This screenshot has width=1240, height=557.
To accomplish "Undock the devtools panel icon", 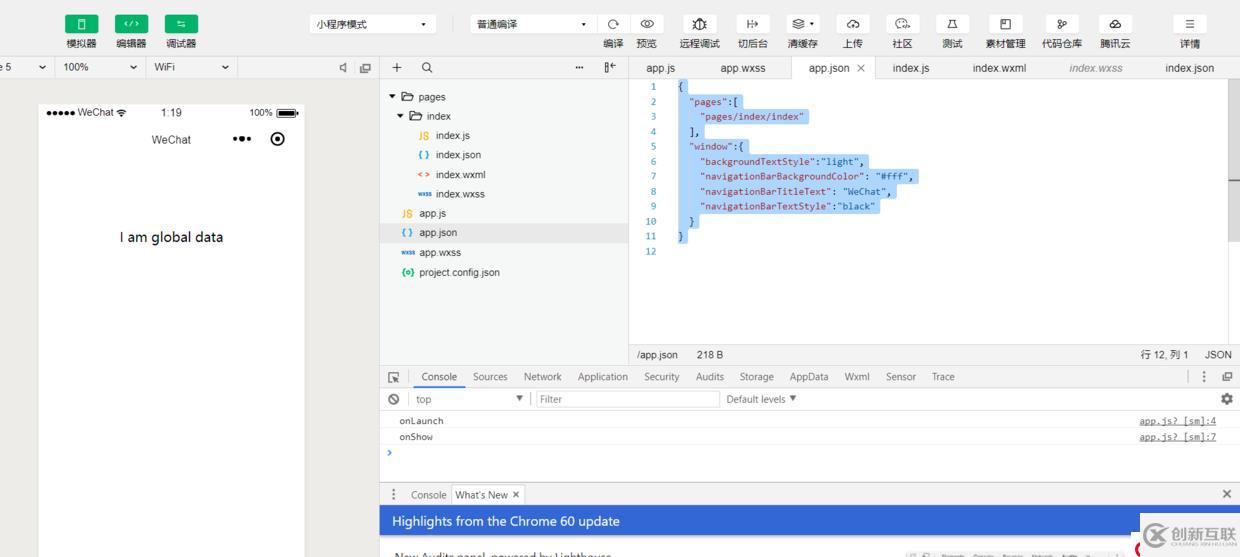I will point(1227,377).
